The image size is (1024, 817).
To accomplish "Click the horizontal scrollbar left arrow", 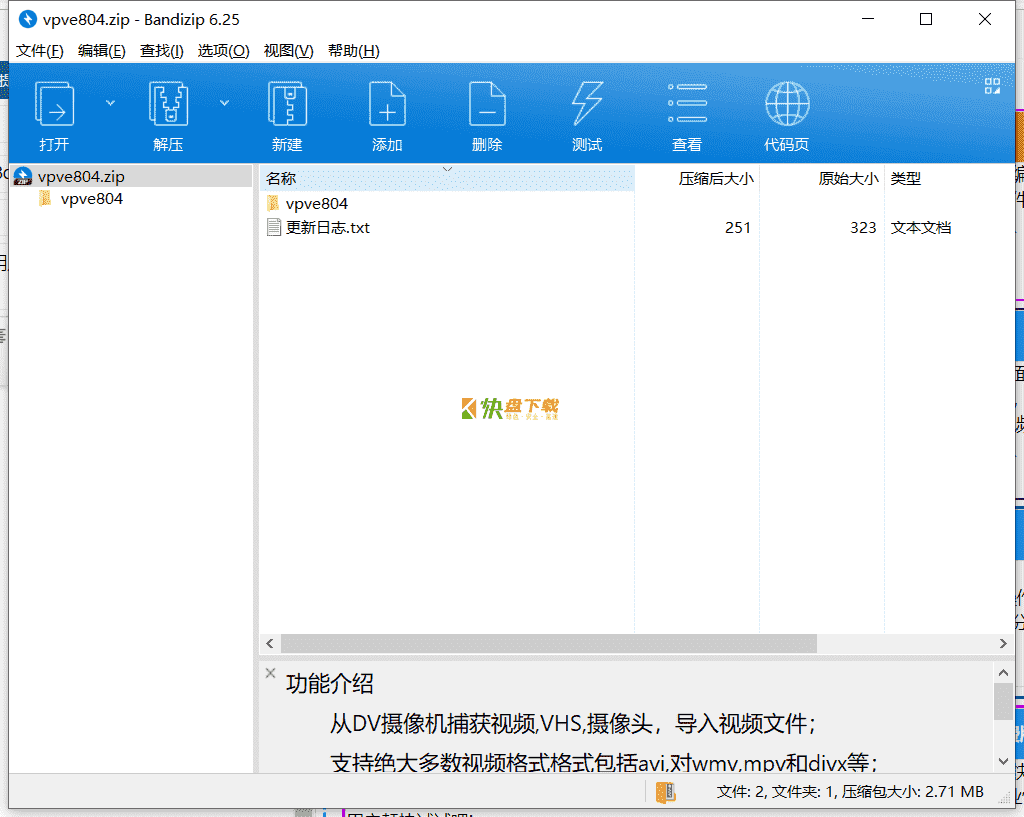I will (270, 644).
